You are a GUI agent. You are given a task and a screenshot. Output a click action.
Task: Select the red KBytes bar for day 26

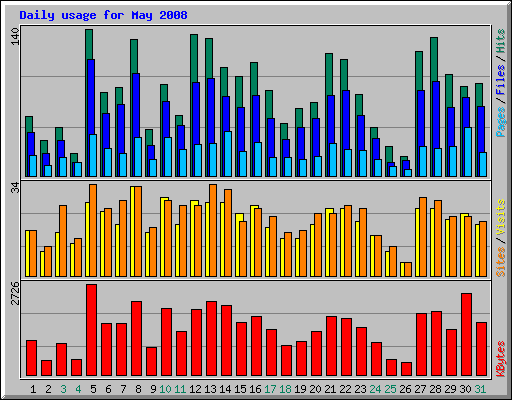pyautogui.click(x=407, y=369)
